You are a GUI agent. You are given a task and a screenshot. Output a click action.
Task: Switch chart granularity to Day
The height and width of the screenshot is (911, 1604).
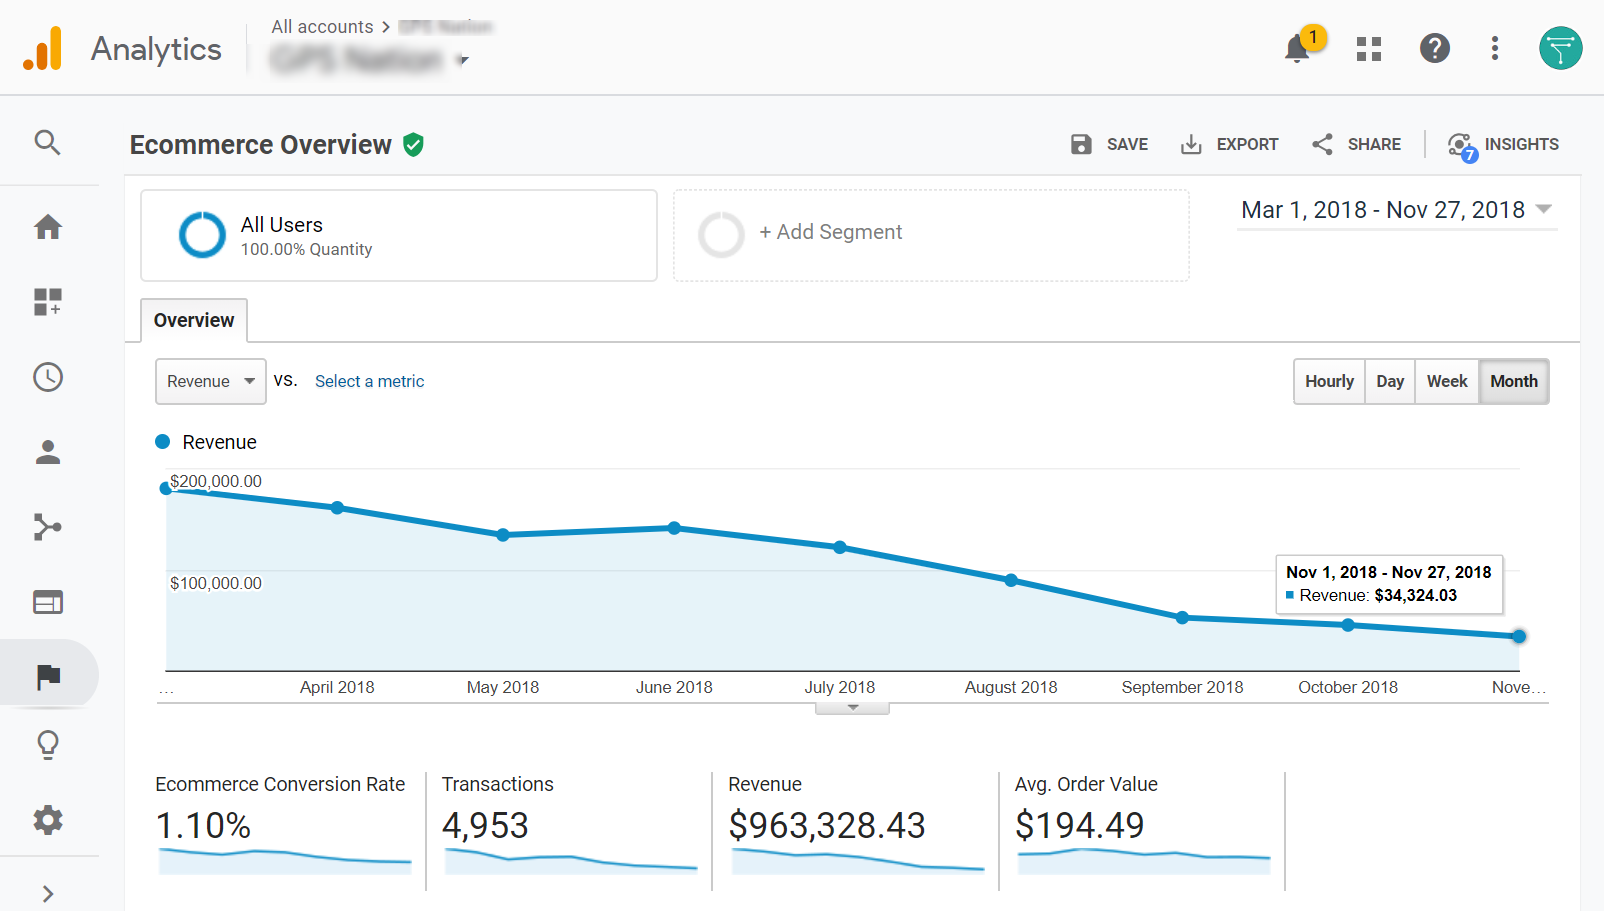tap(1390, 381)
